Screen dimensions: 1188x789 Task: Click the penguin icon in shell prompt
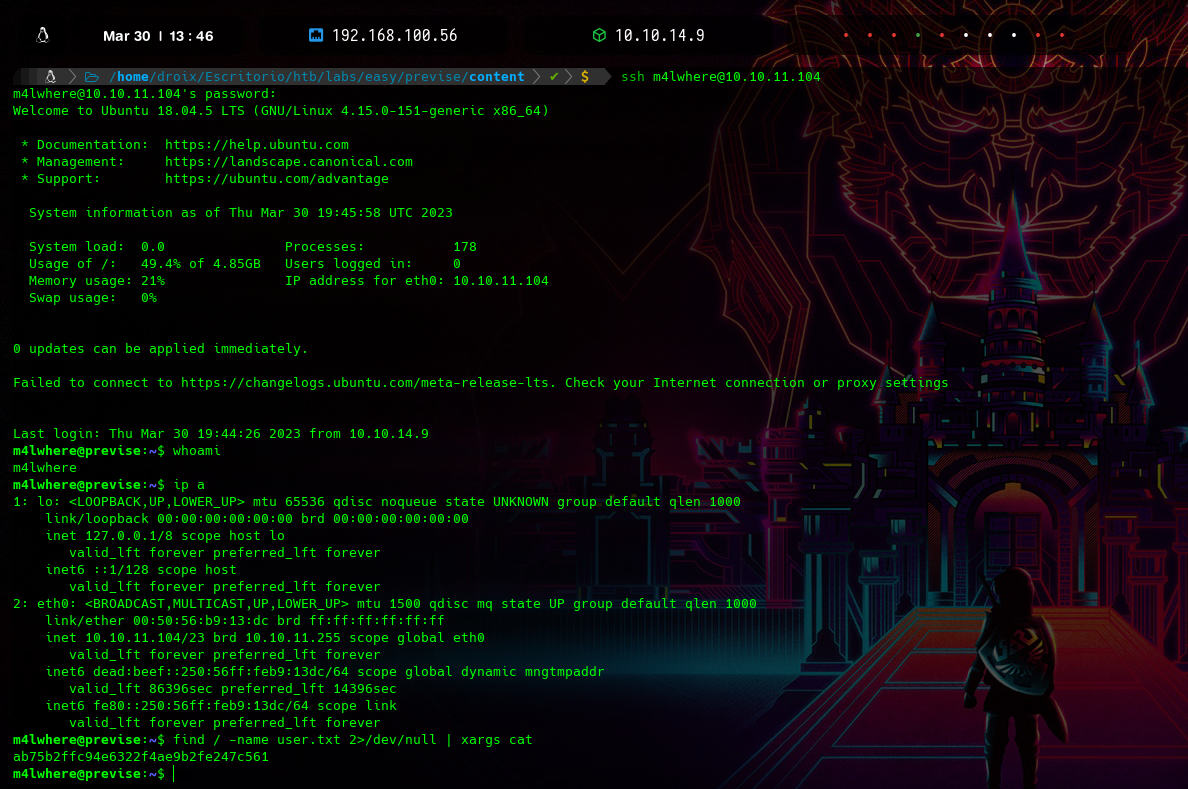click(x=50, y=77)
